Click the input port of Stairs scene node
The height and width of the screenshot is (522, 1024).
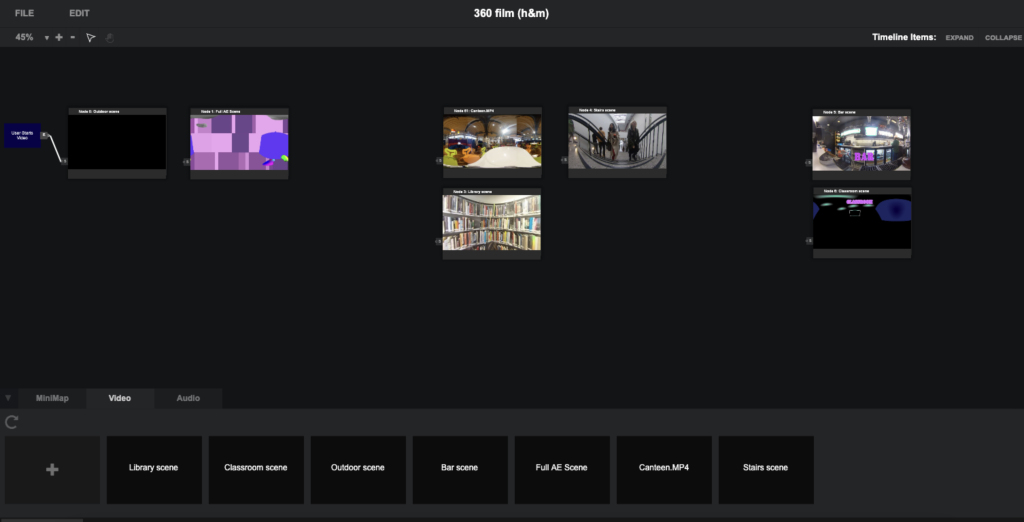click(x=564, y=159)
